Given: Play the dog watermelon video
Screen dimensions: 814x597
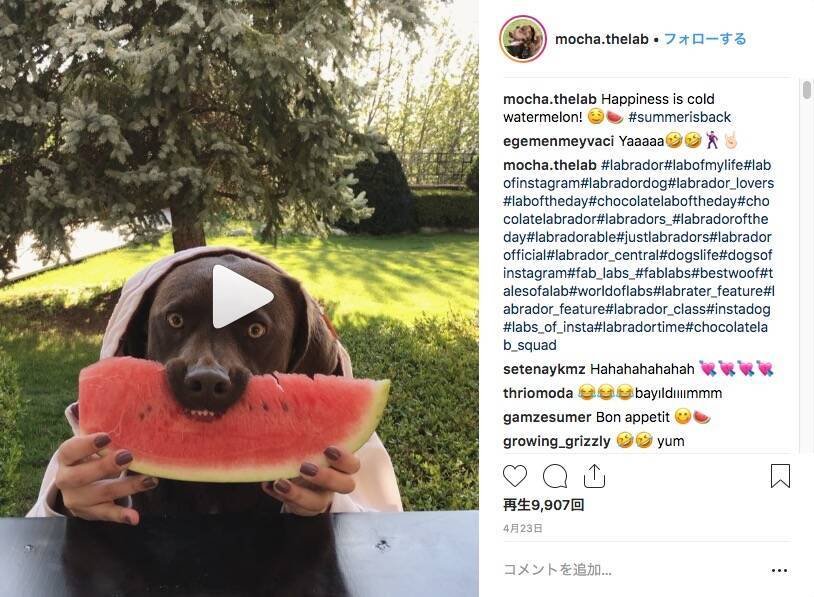Looking at the screenshot, I should point(242,296).
